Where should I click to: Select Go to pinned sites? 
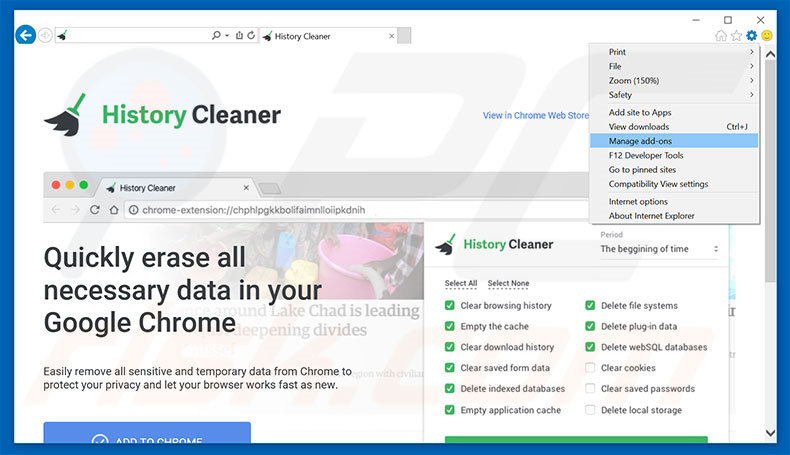click(675, 170)
